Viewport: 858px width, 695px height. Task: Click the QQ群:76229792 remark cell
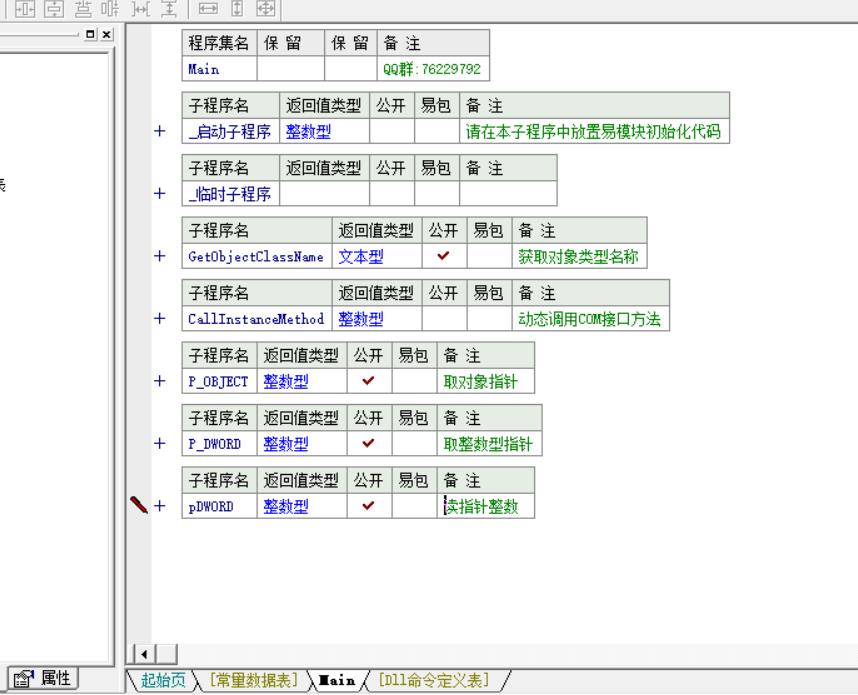point(433,69)
